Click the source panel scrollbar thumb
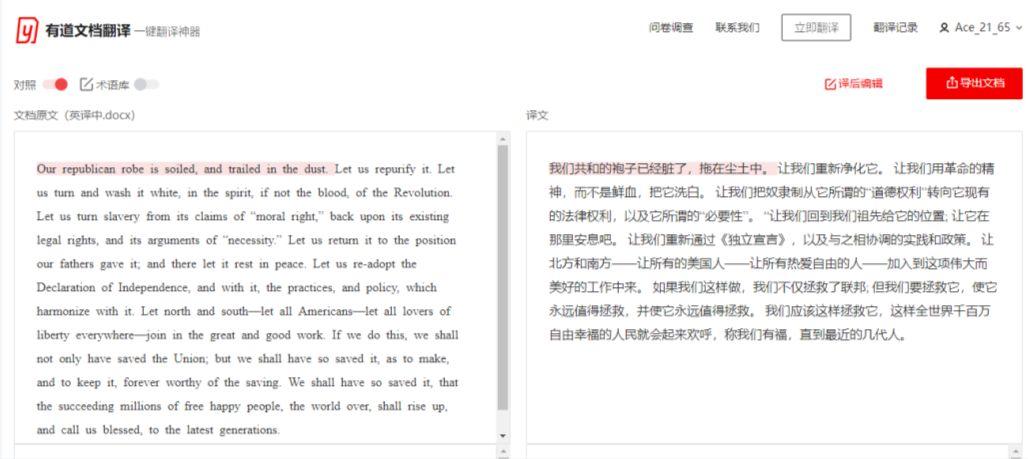 pyautogui.click(x=503, y=277)
